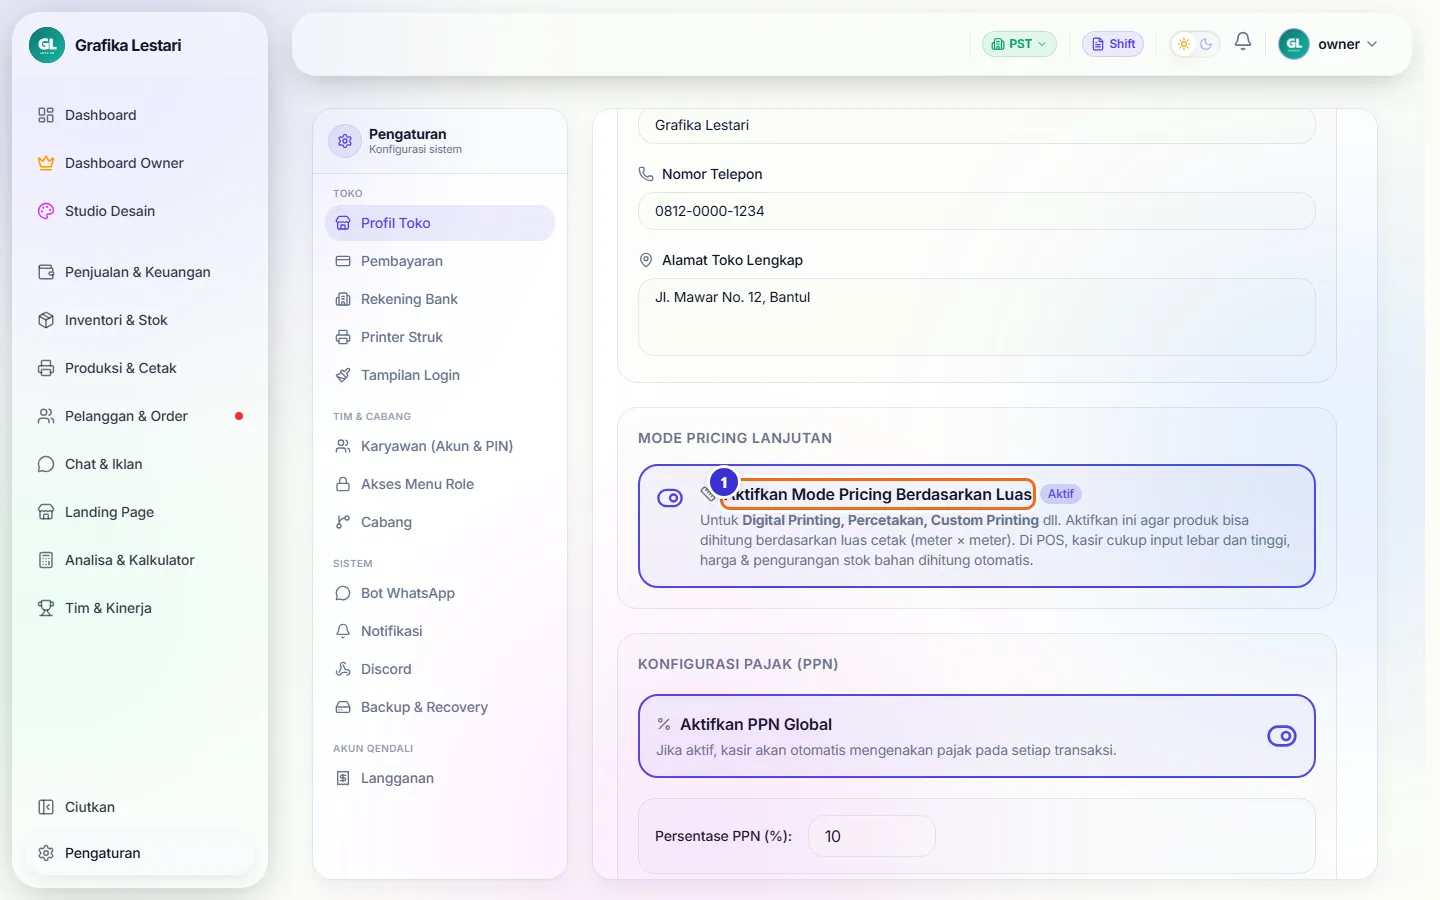Click the Alamat Toko Lengkap text area
Image resolution: width=1440 pixels, height=900 pixels.
coord(977,317)
